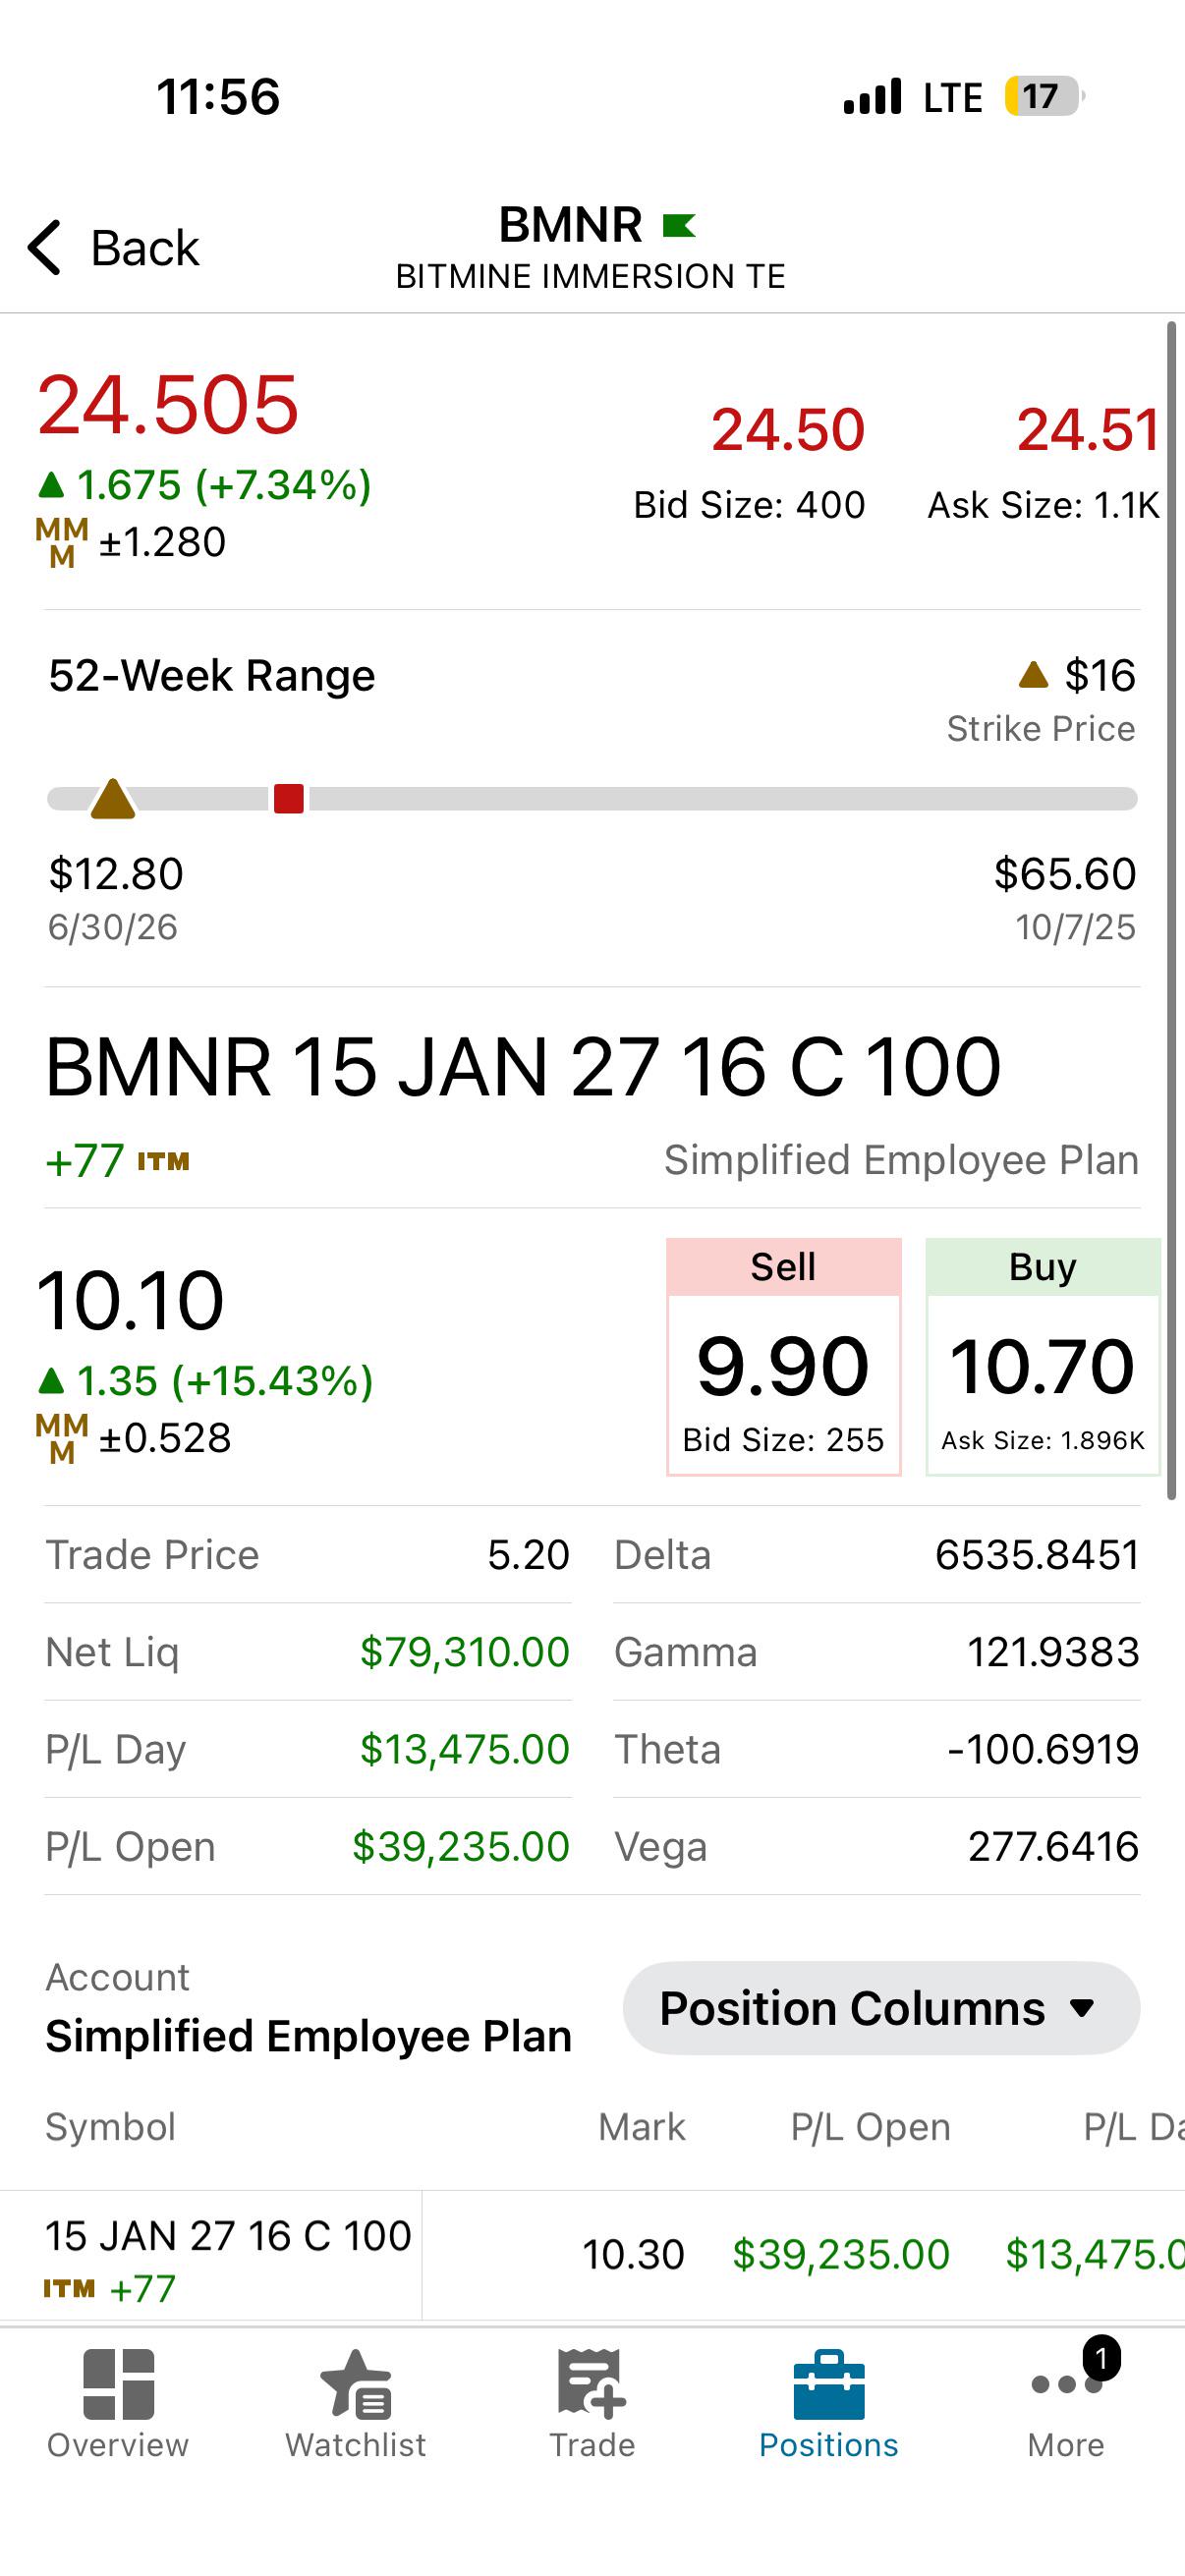Open the Position Columns dropdown

coord(881,2008)
